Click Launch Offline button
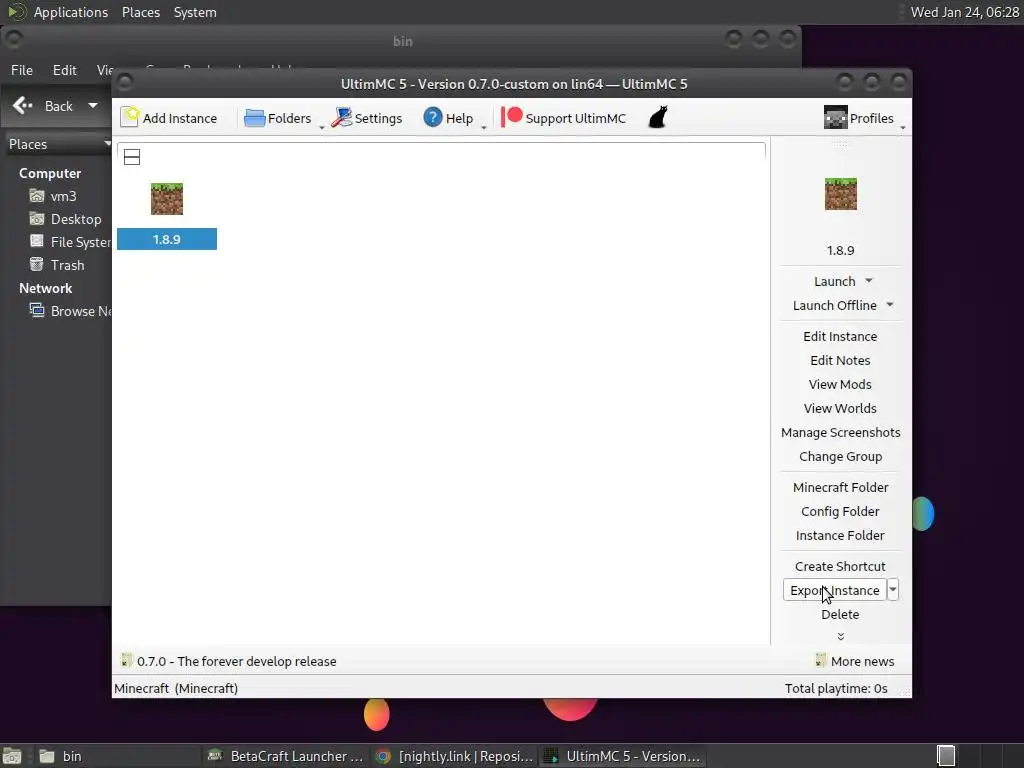Viewport: 1024px width, 768px height. (834, 305)
